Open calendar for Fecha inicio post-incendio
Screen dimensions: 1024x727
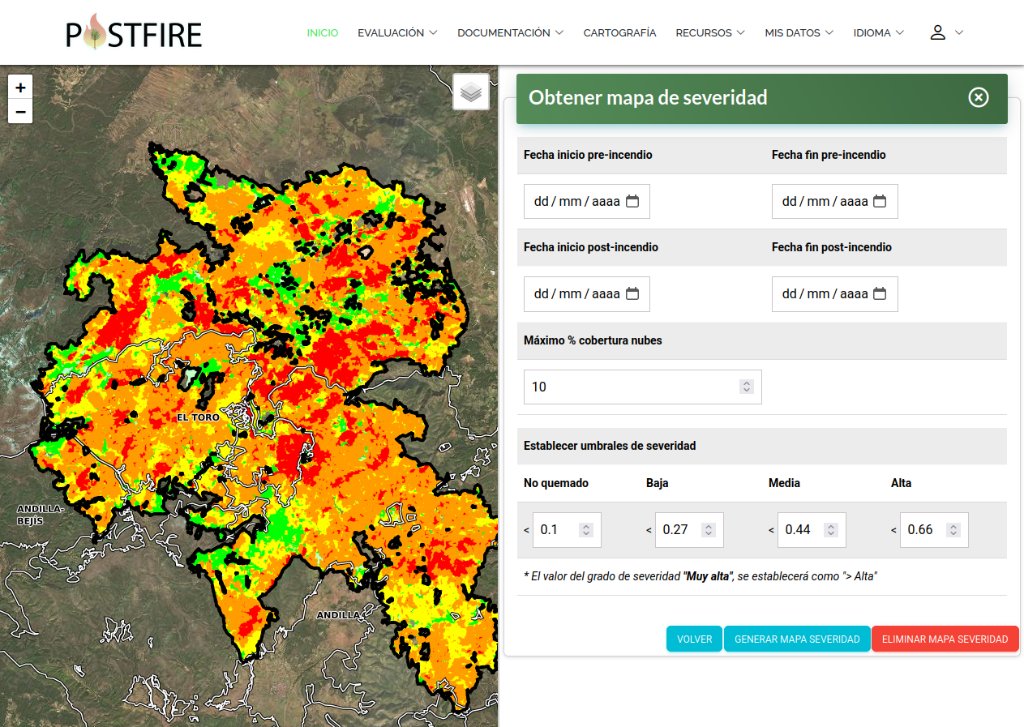(x=632, y=294)
